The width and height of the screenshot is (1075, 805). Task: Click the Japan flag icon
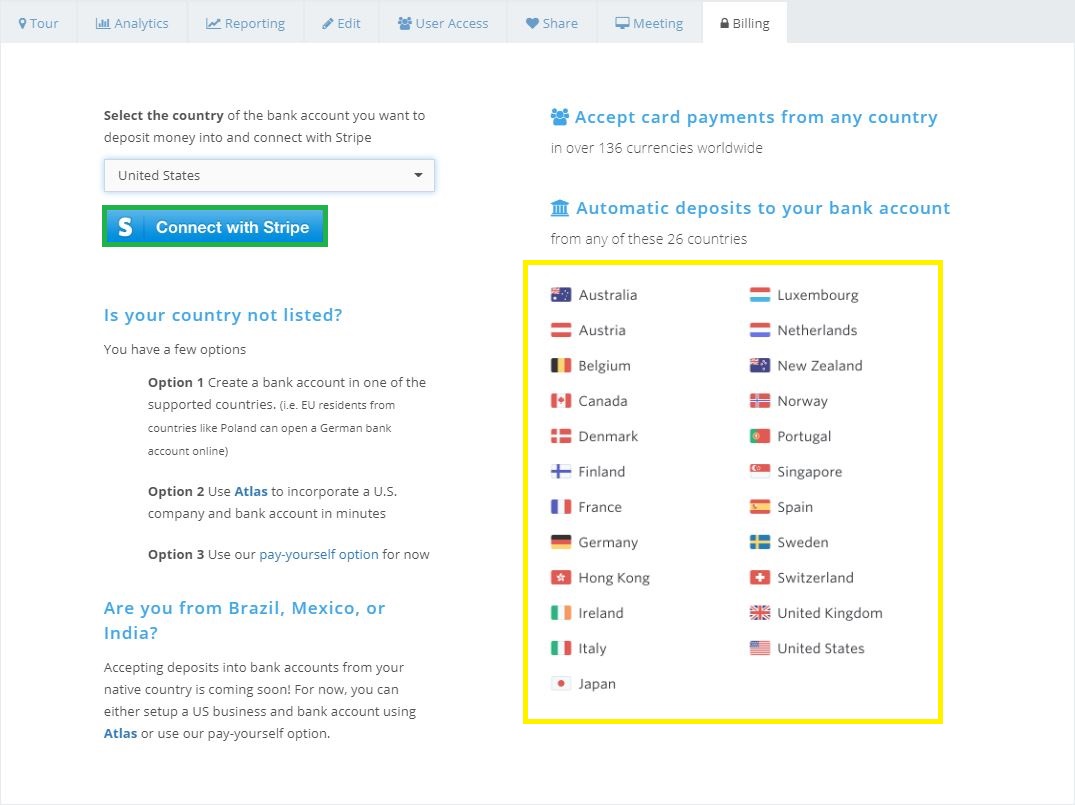click(561, 684)
